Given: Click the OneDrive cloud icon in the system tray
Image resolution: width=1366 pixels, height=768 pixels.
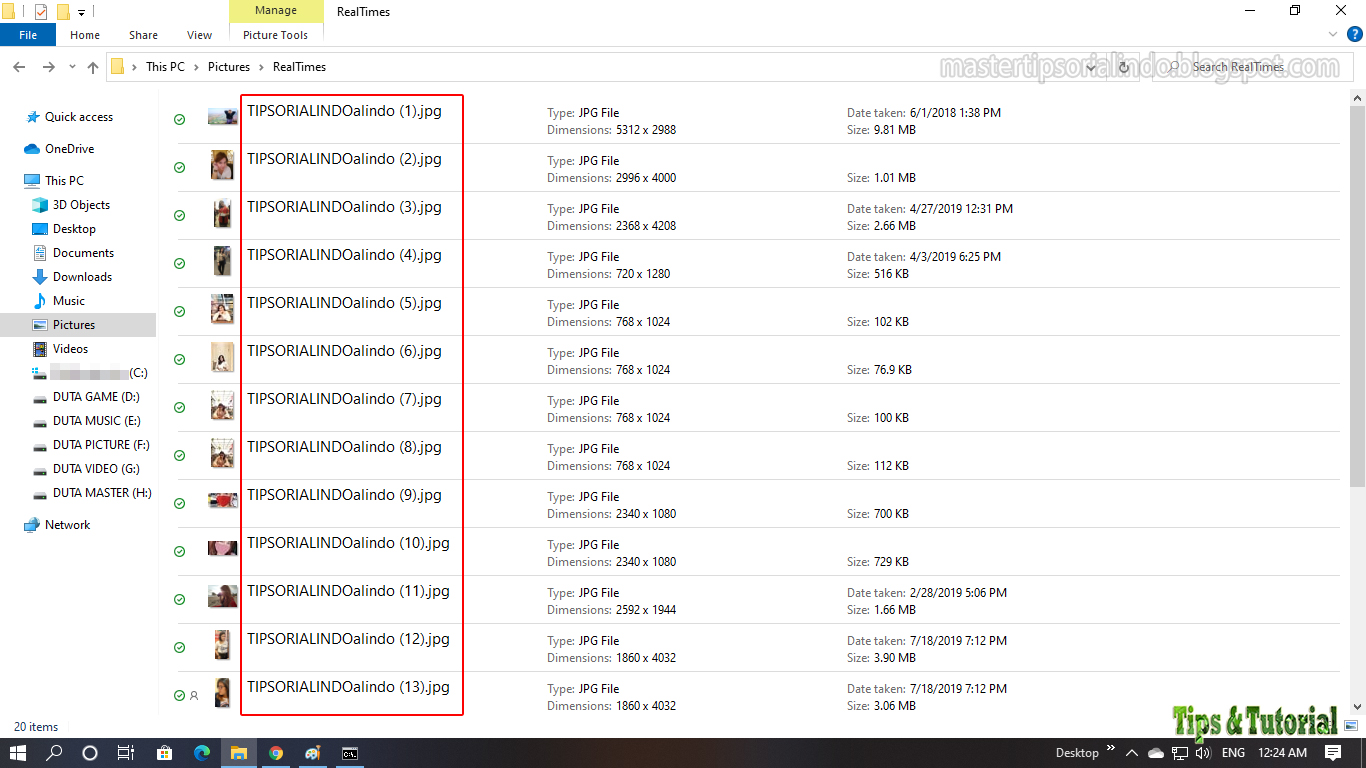Looking at the screenshot, I should tap(1156, 753).
